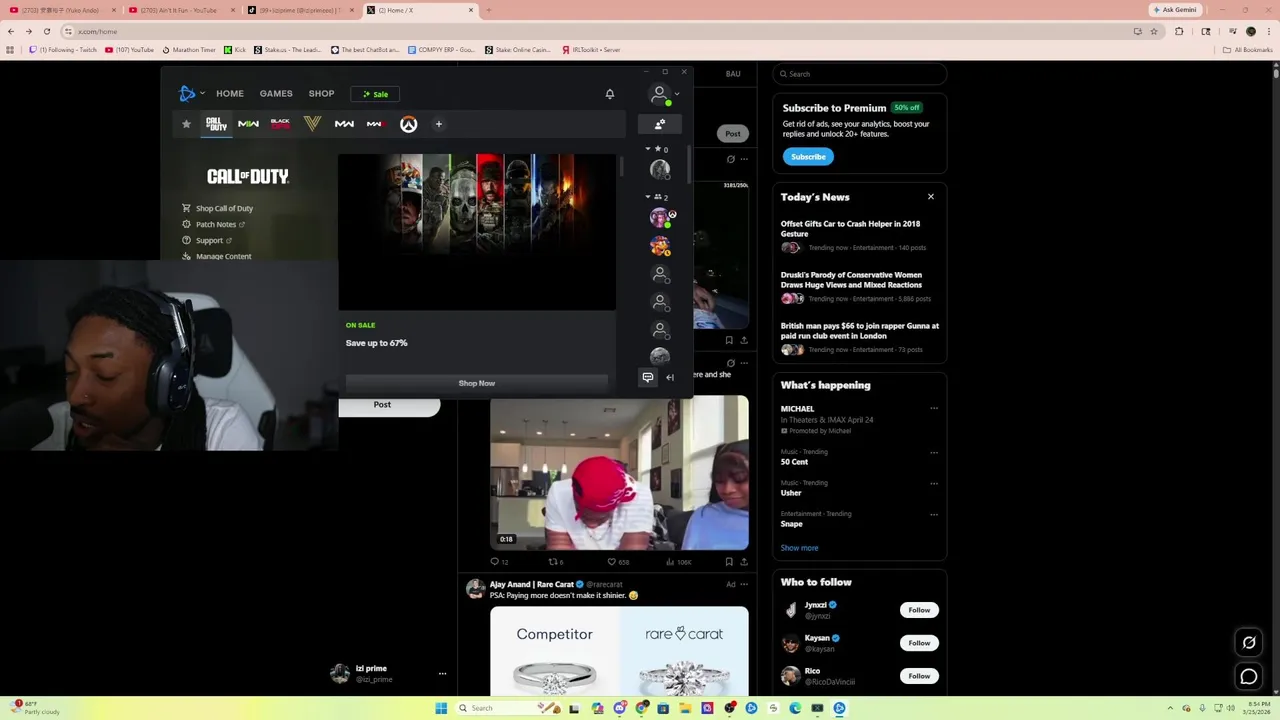This screenshot has height=720, width=1280.
Task: Select the Call of Duty game tab icon
Action: point(216,124)
